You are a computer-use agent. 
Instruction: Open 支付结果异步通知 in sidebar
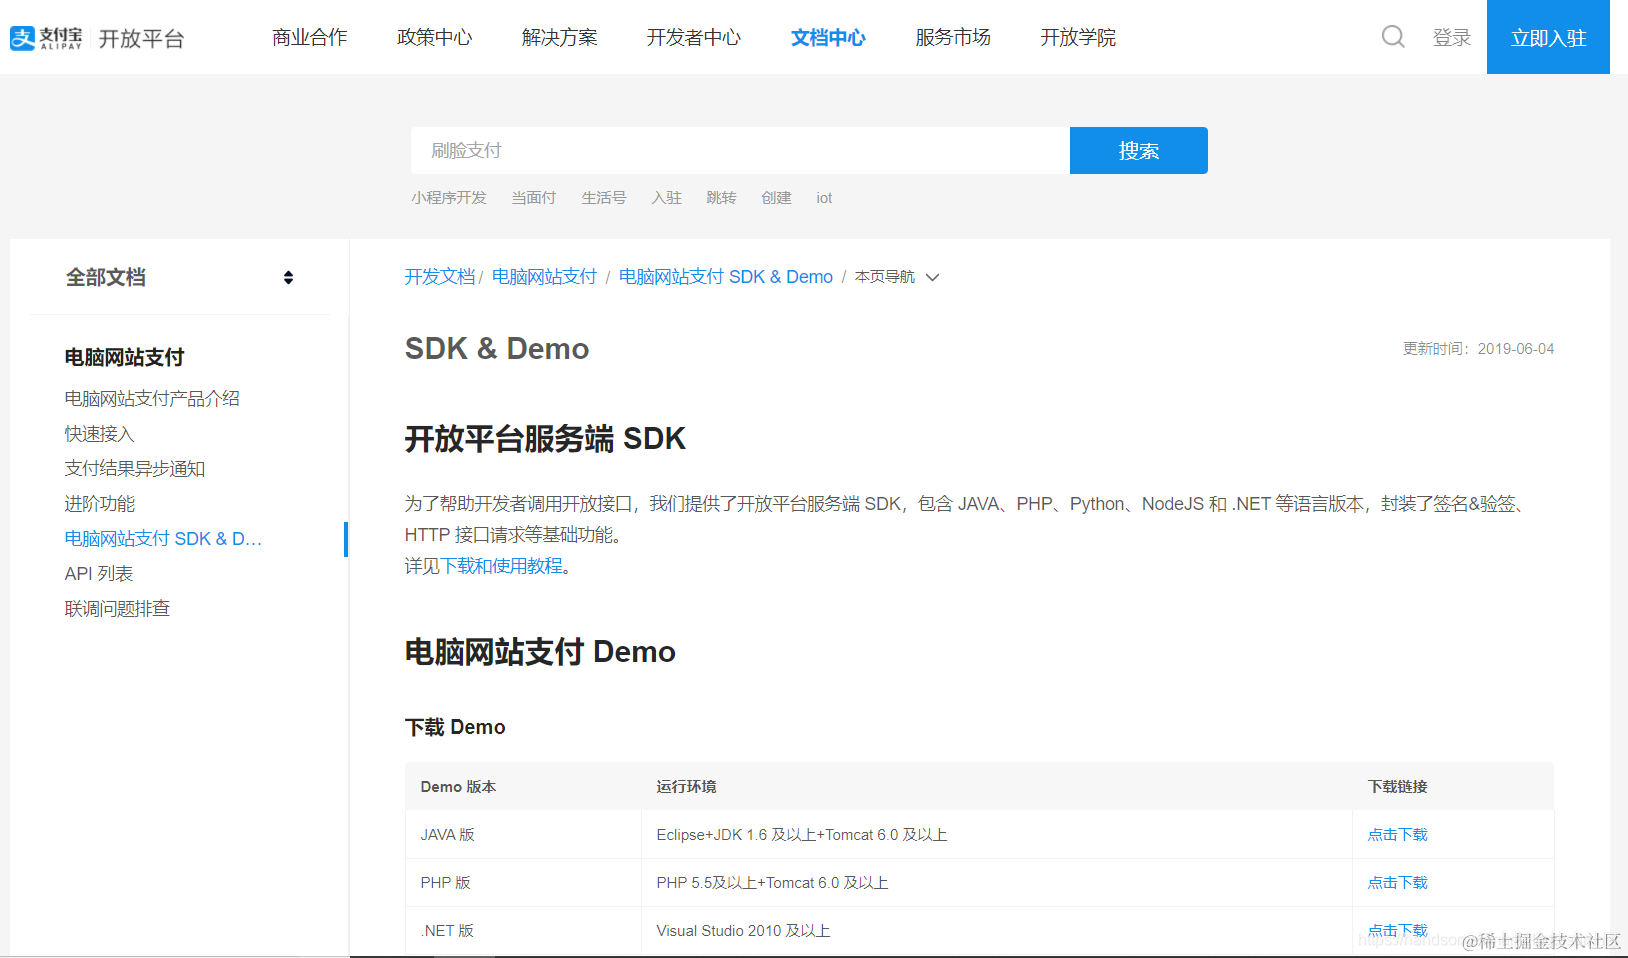pos(135,468)
